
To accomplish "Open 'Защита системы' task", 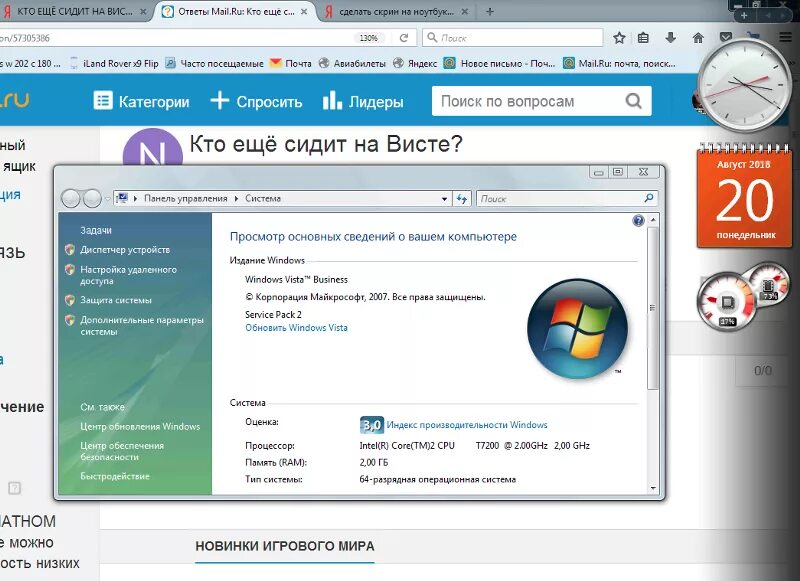I will [115, 300].
